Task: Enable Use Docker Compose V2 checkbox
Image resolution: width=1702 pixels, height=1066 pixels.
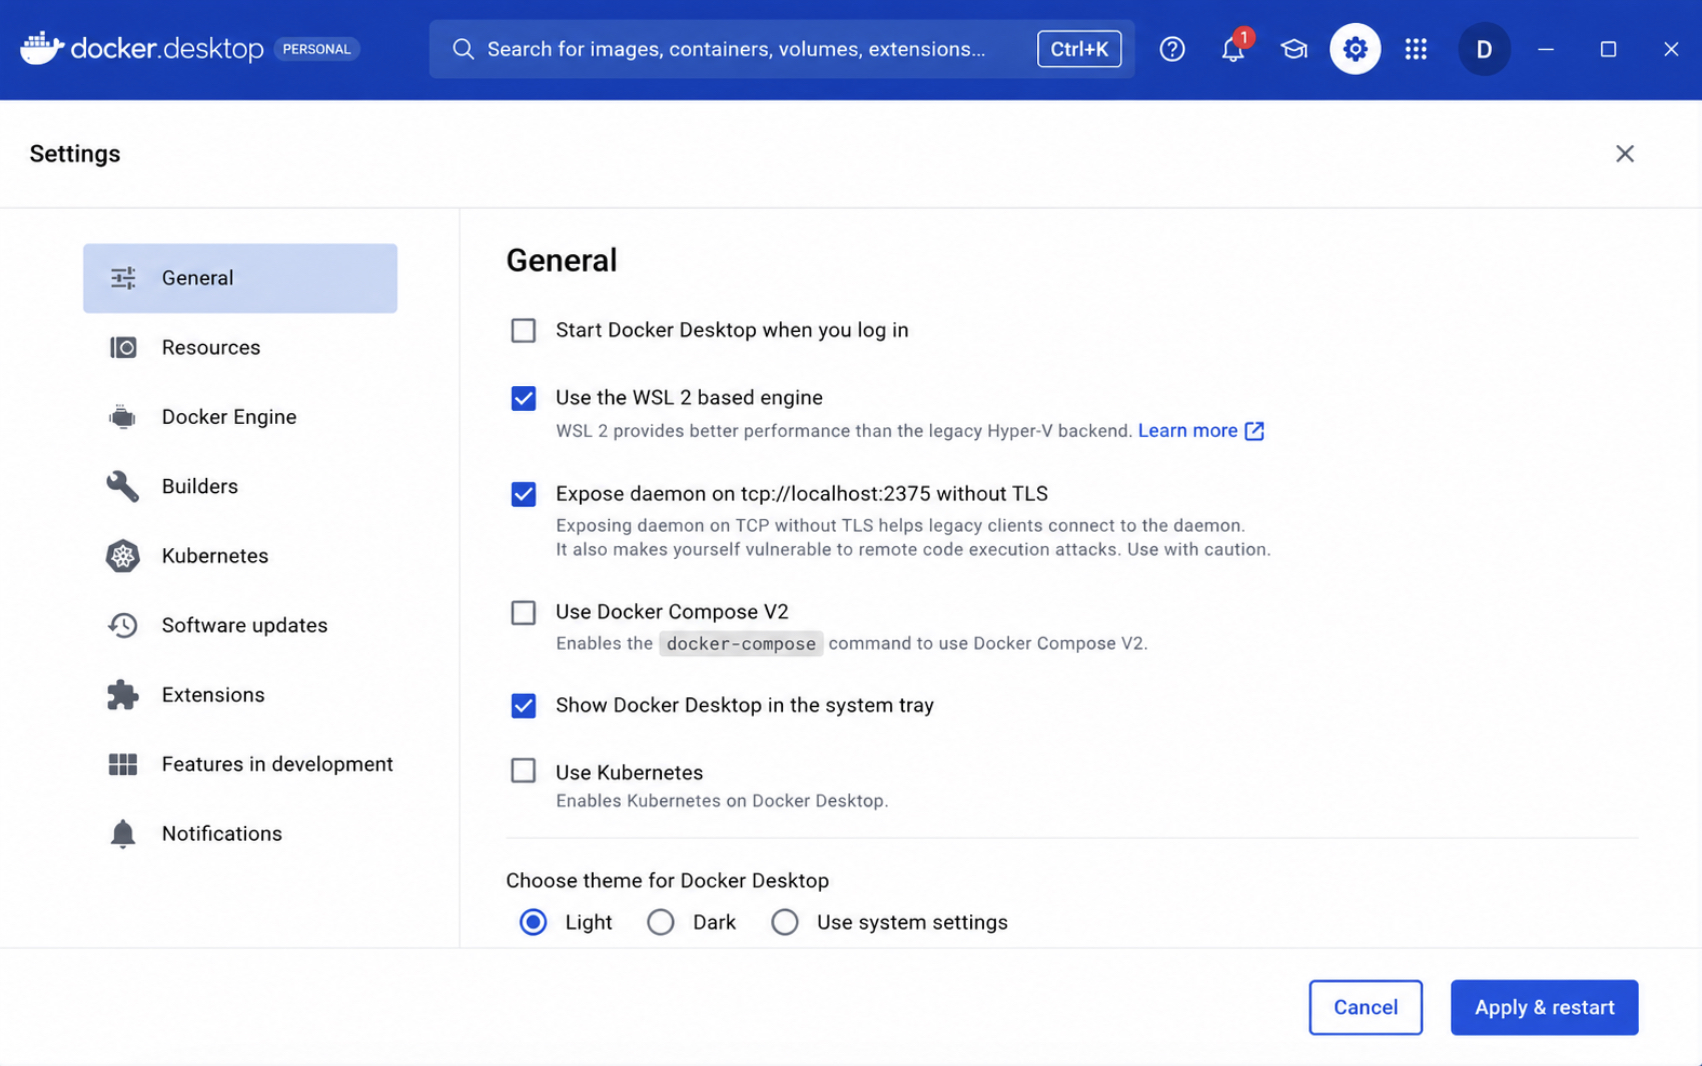Action: click(x=523, y=612)
